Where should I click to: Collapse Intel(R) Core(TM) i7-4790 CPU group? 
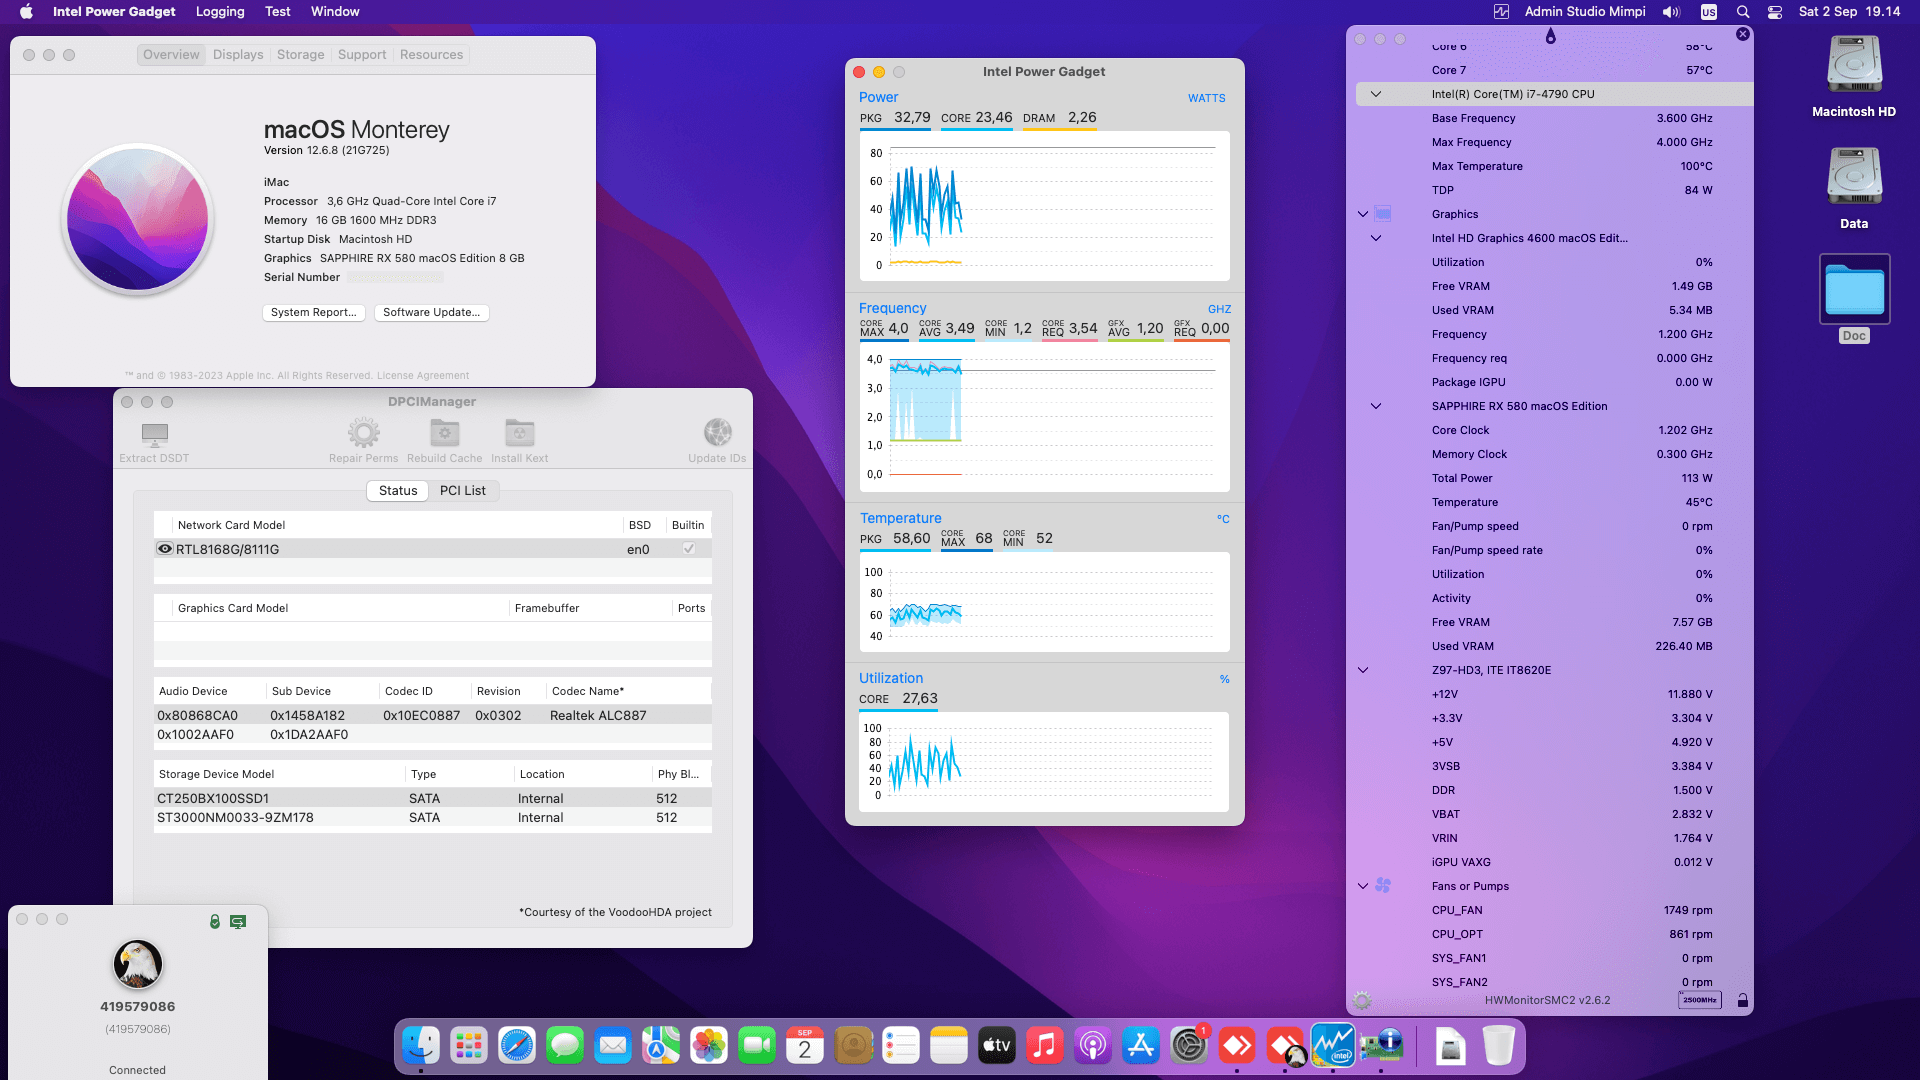tap(1375, 94)
